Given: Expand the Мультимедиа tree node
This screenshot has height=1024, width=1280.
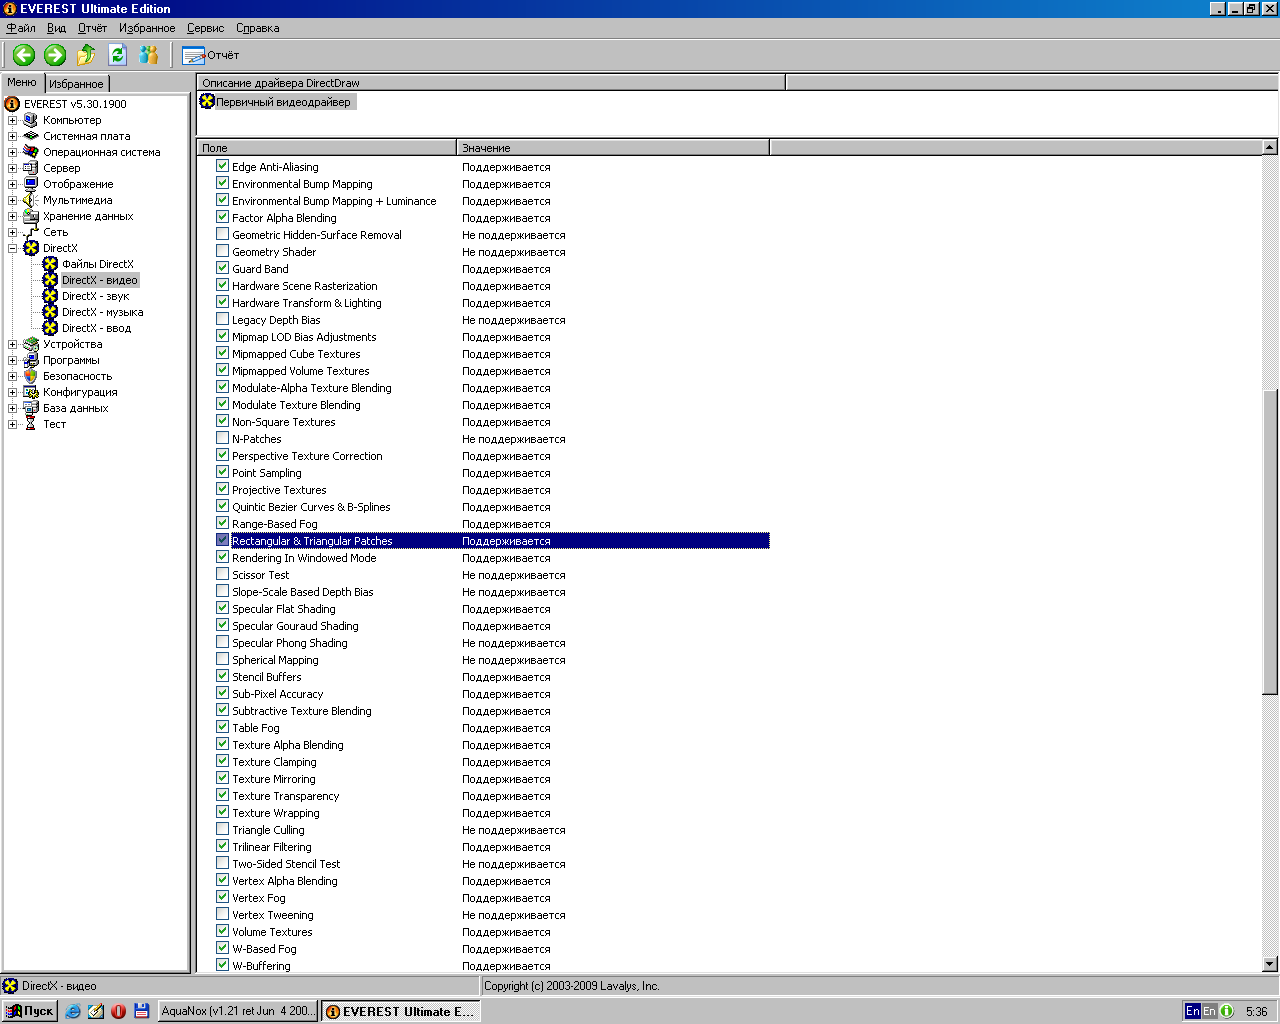Looking at the screenshot, I should 13,200.
